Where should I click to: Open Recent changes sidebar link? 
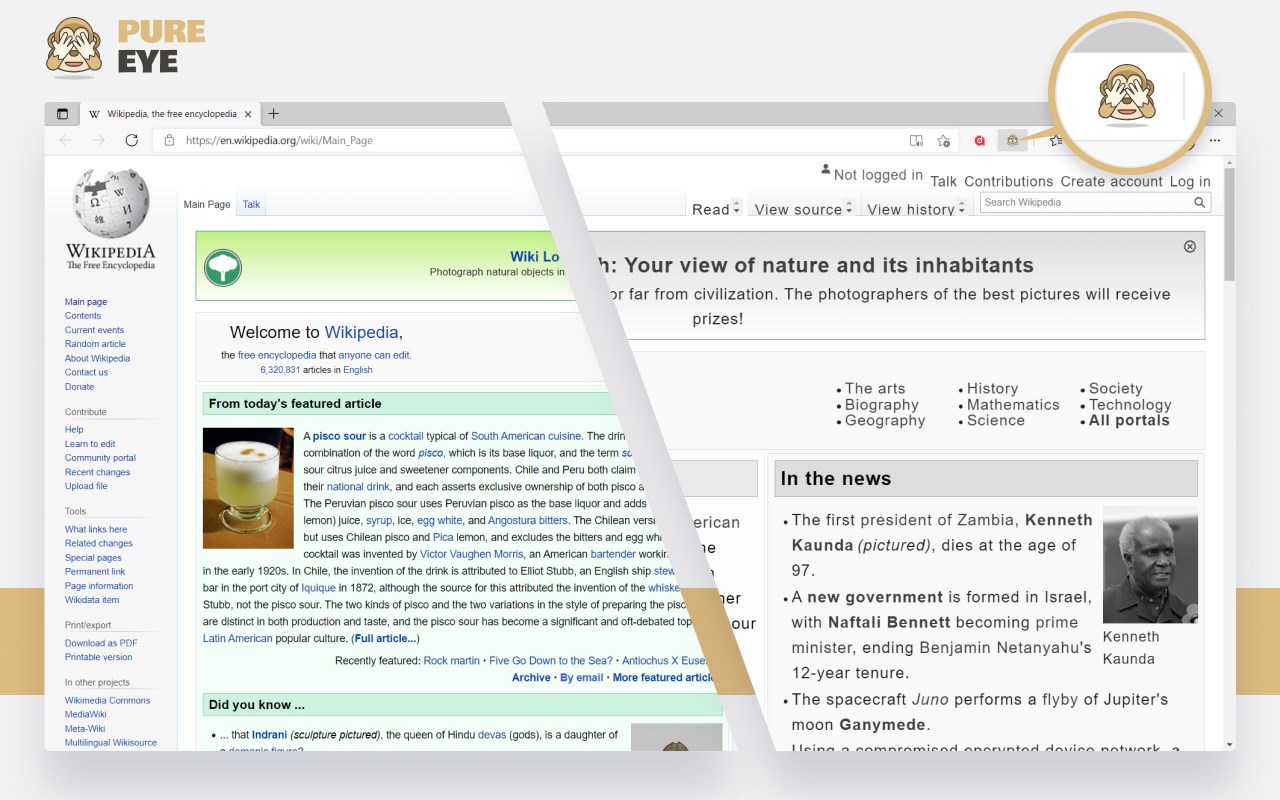97,472
